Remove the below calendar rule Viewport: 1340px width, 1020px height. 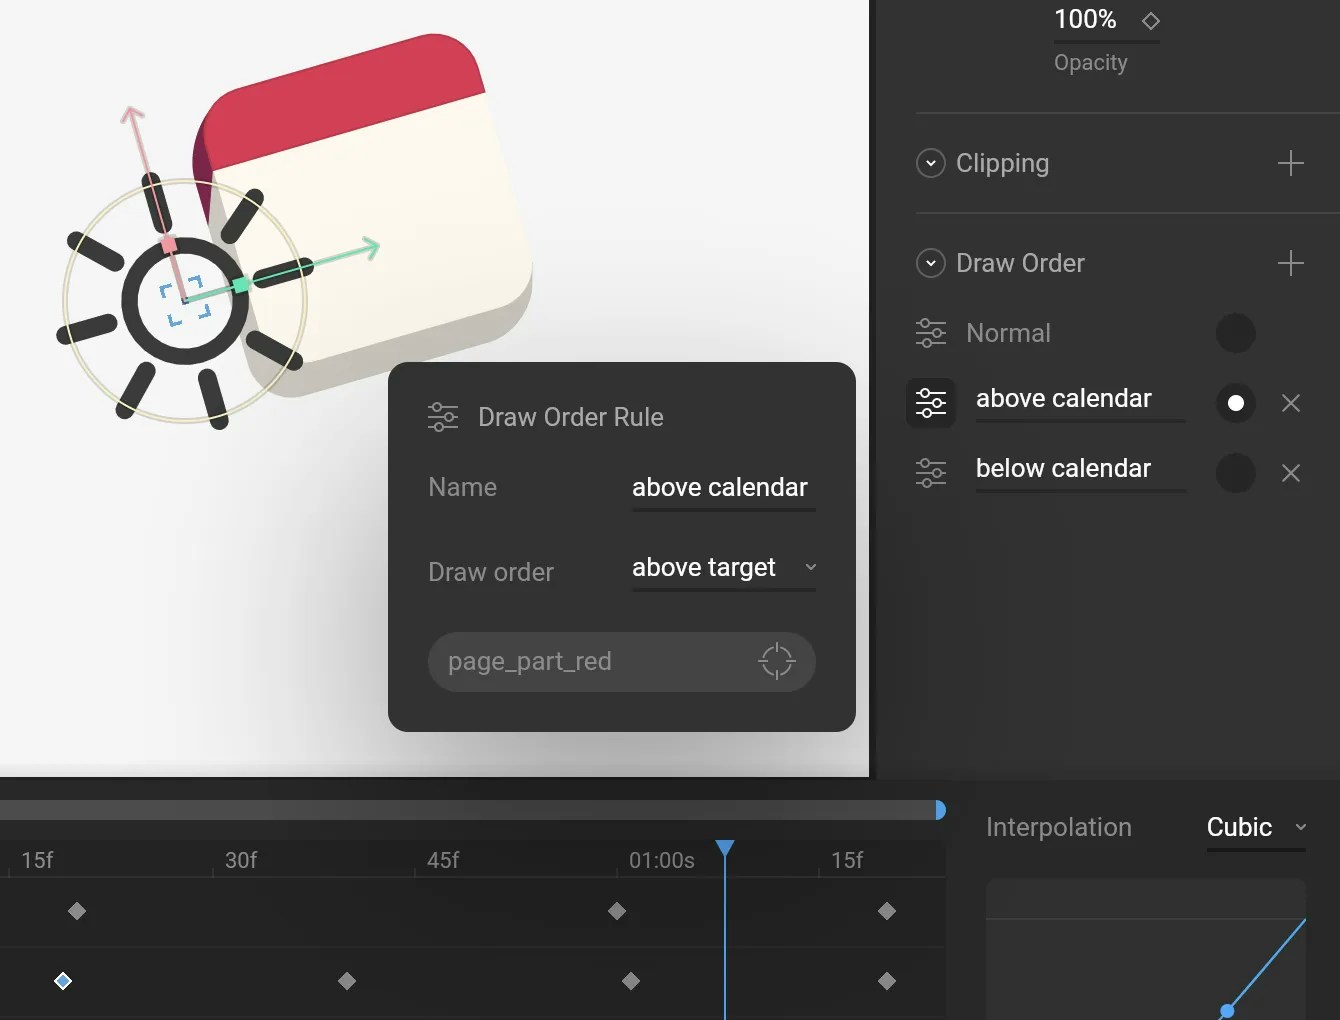(1291, 473)
